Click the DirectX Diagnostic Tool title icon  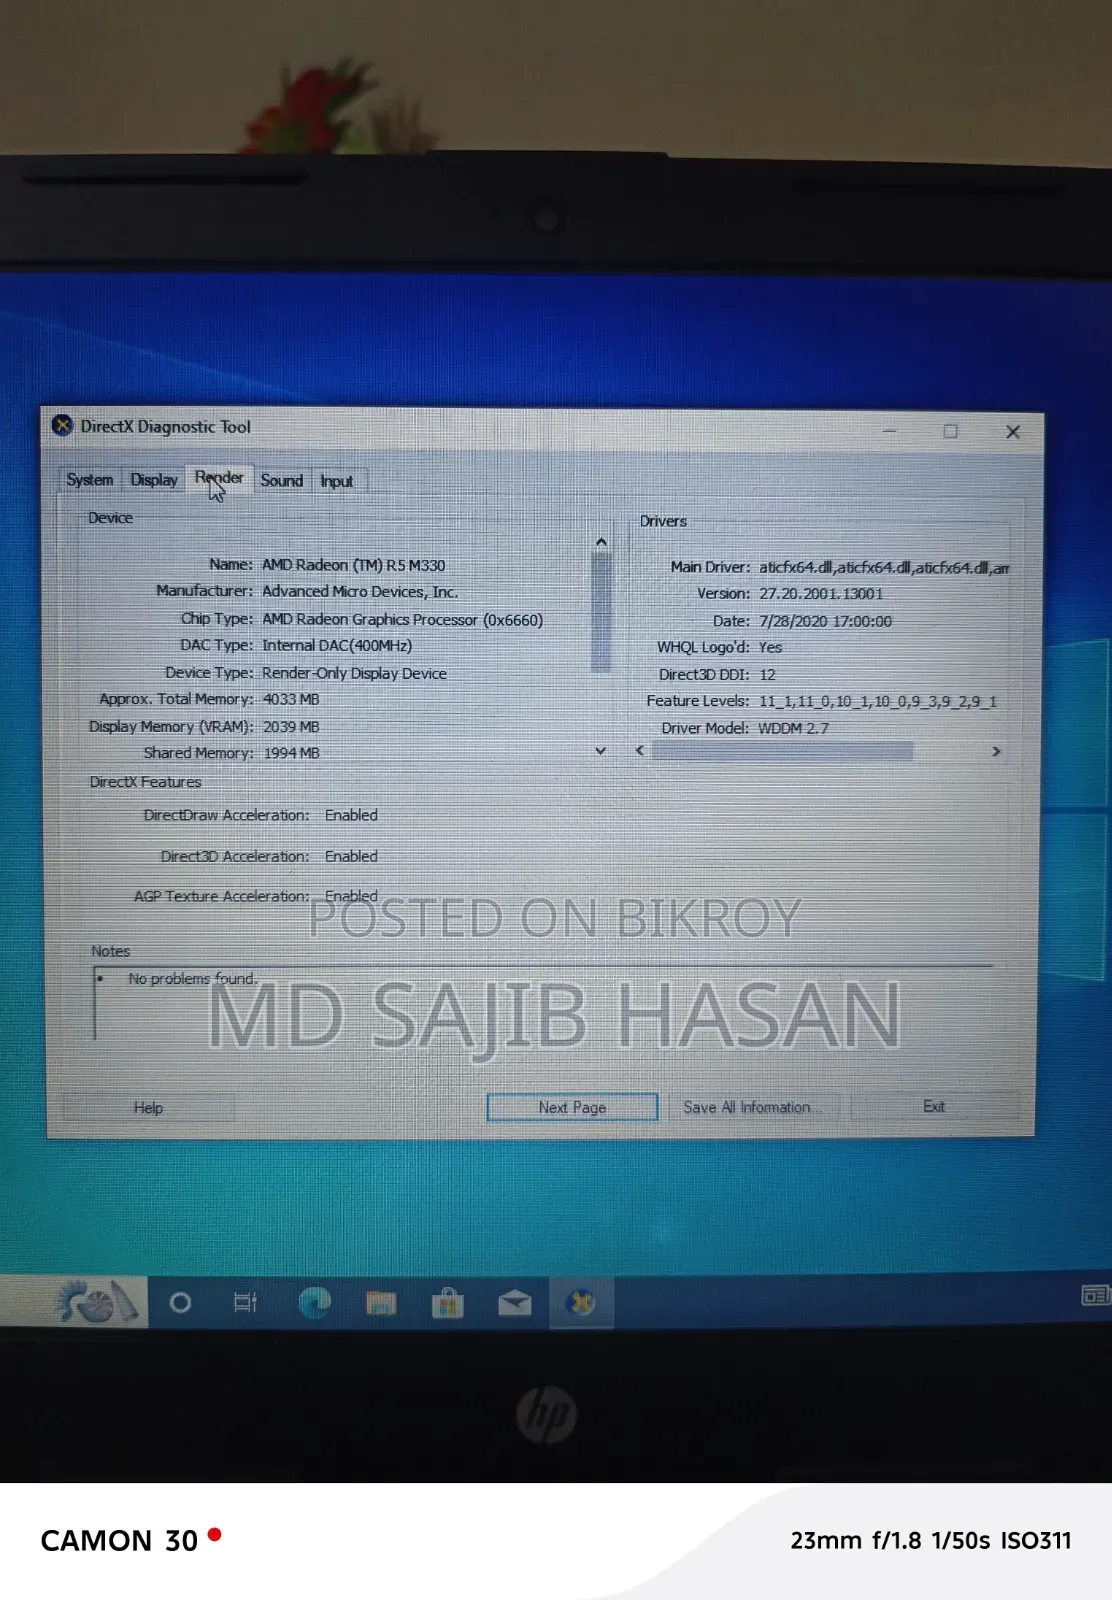click(x=62, y=426)
